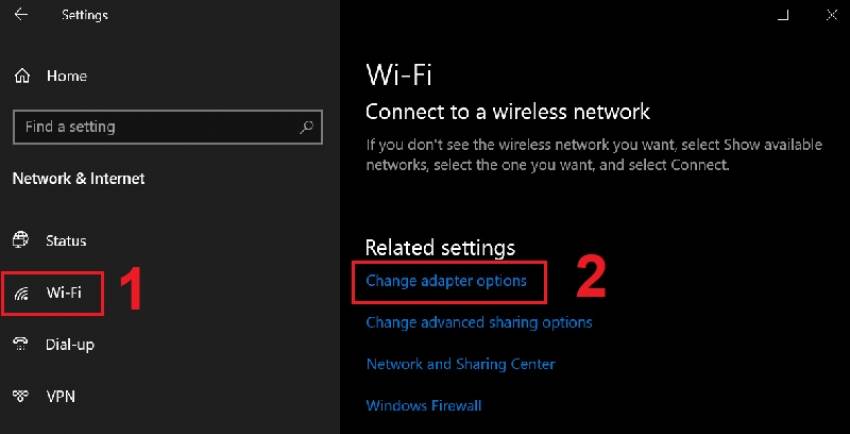Viewport: 850px width, 434px height.
Task: Click the Wi-Fi signal icon
Action: pos(21,293)
